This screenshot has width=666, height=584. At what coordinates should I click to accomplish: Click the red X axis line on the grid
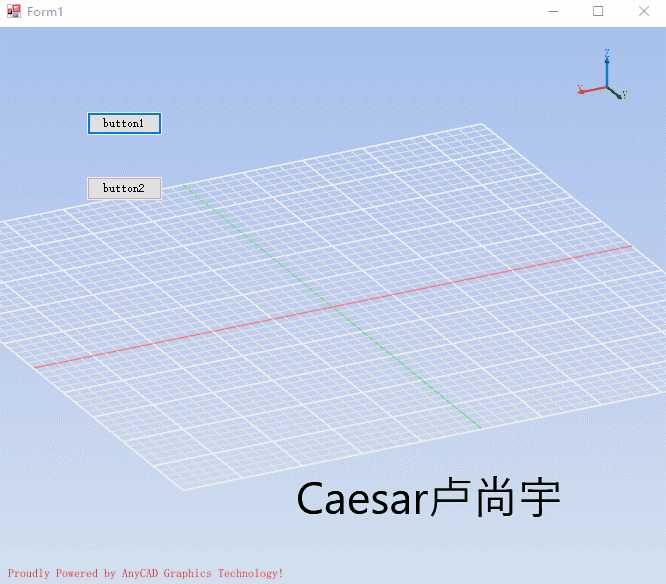pyautogui.click(x=333, y=306)
